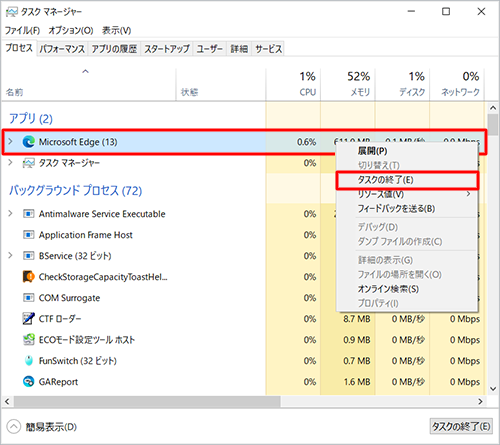
Task: Switch to the アプリの履歴 tab
Action: coord(114,49)
